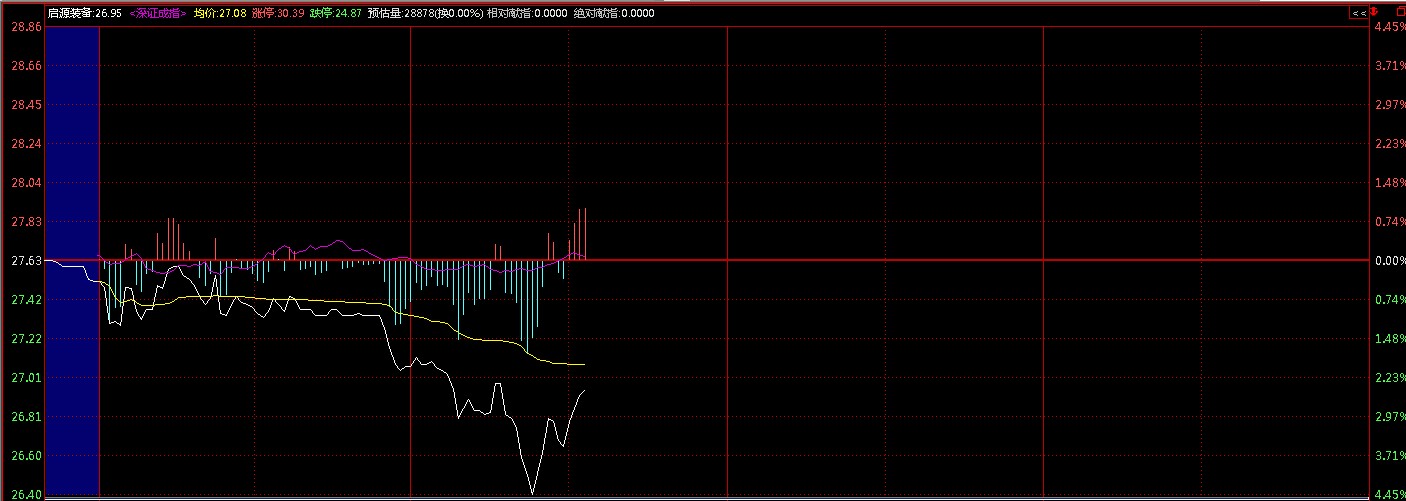
Task: Click the 28.66 price axis label
Action: [25, 66]
